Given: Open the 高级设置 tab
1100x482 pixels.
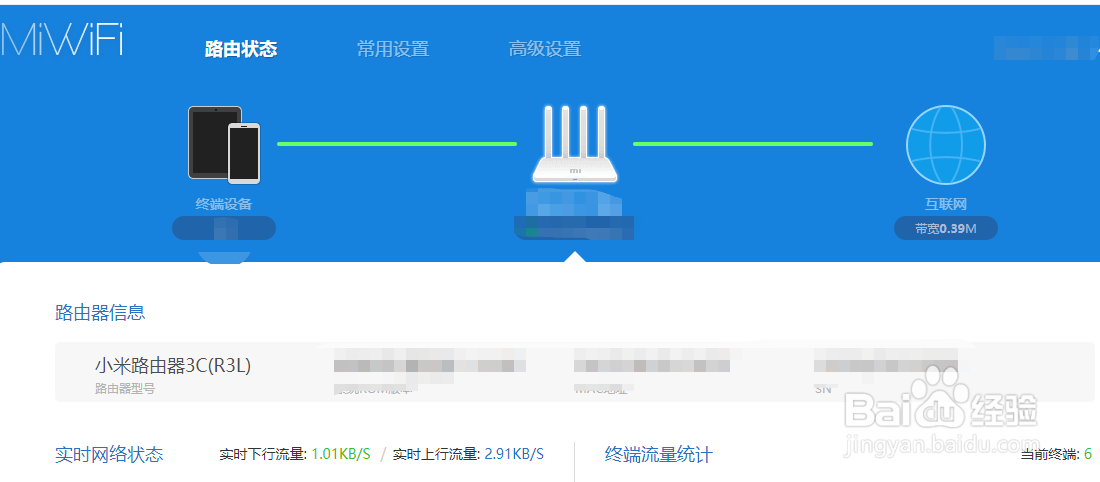Looking at the screenshot, I should point(545,49).
